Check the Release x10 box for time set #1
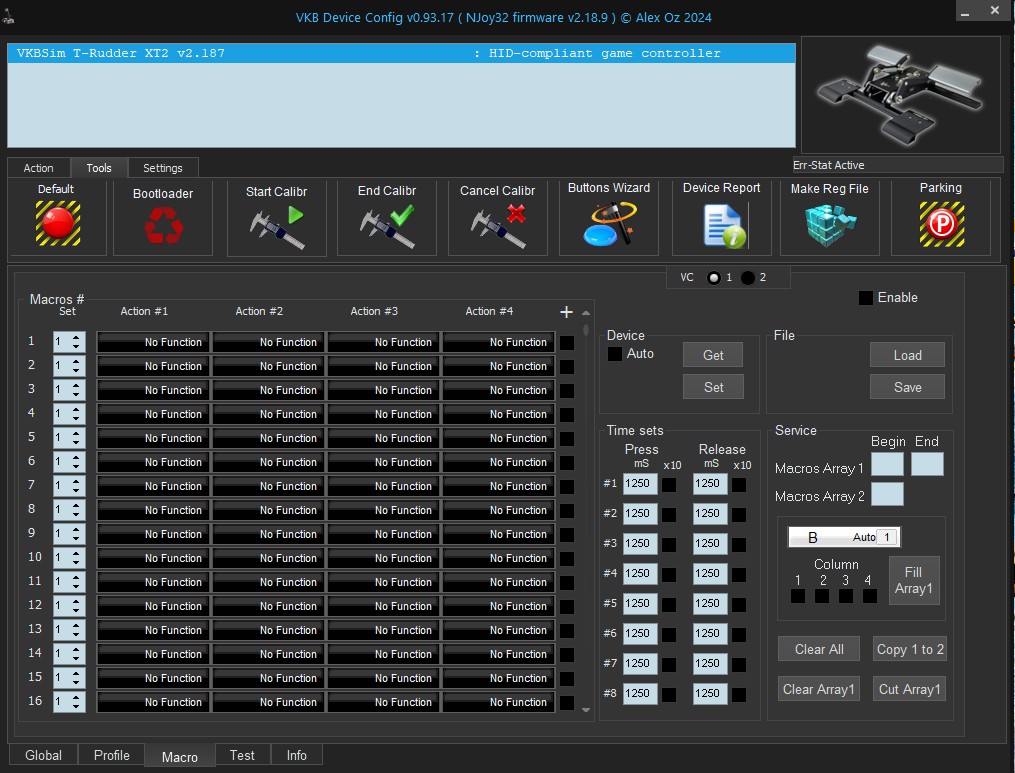 click(x=739, y=485)
